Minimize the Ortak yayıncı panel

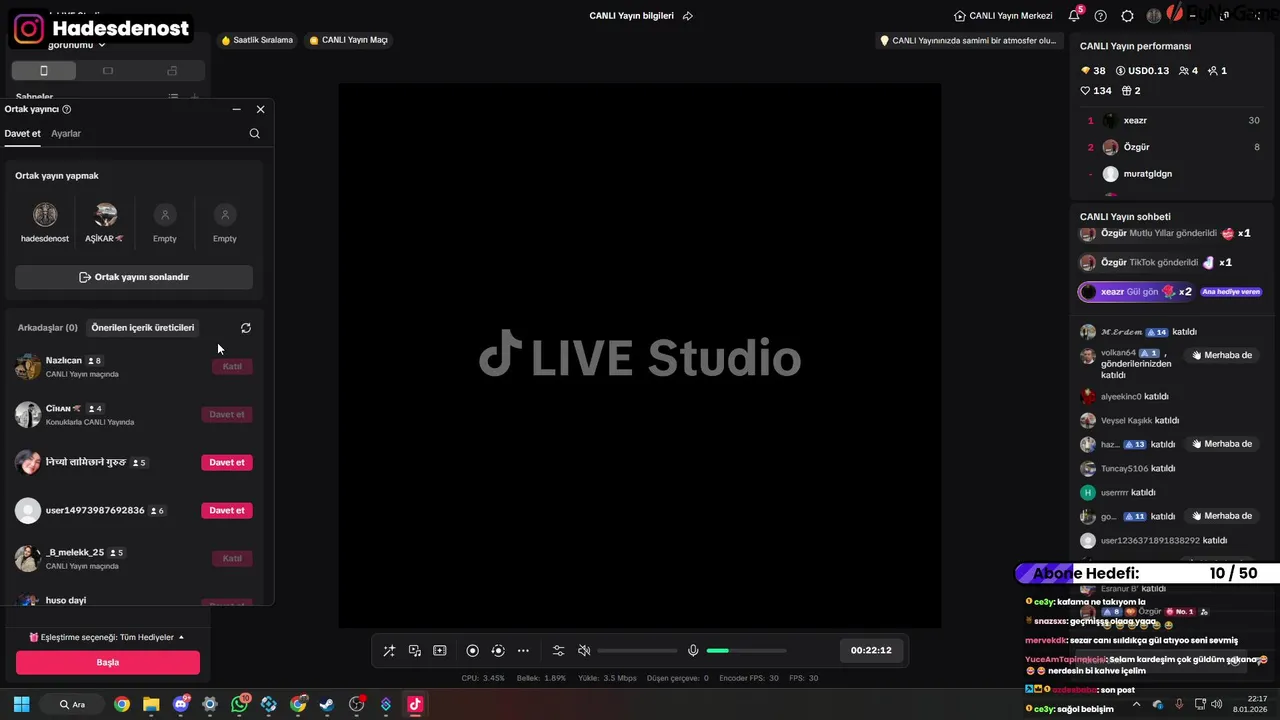click(236, 109)
